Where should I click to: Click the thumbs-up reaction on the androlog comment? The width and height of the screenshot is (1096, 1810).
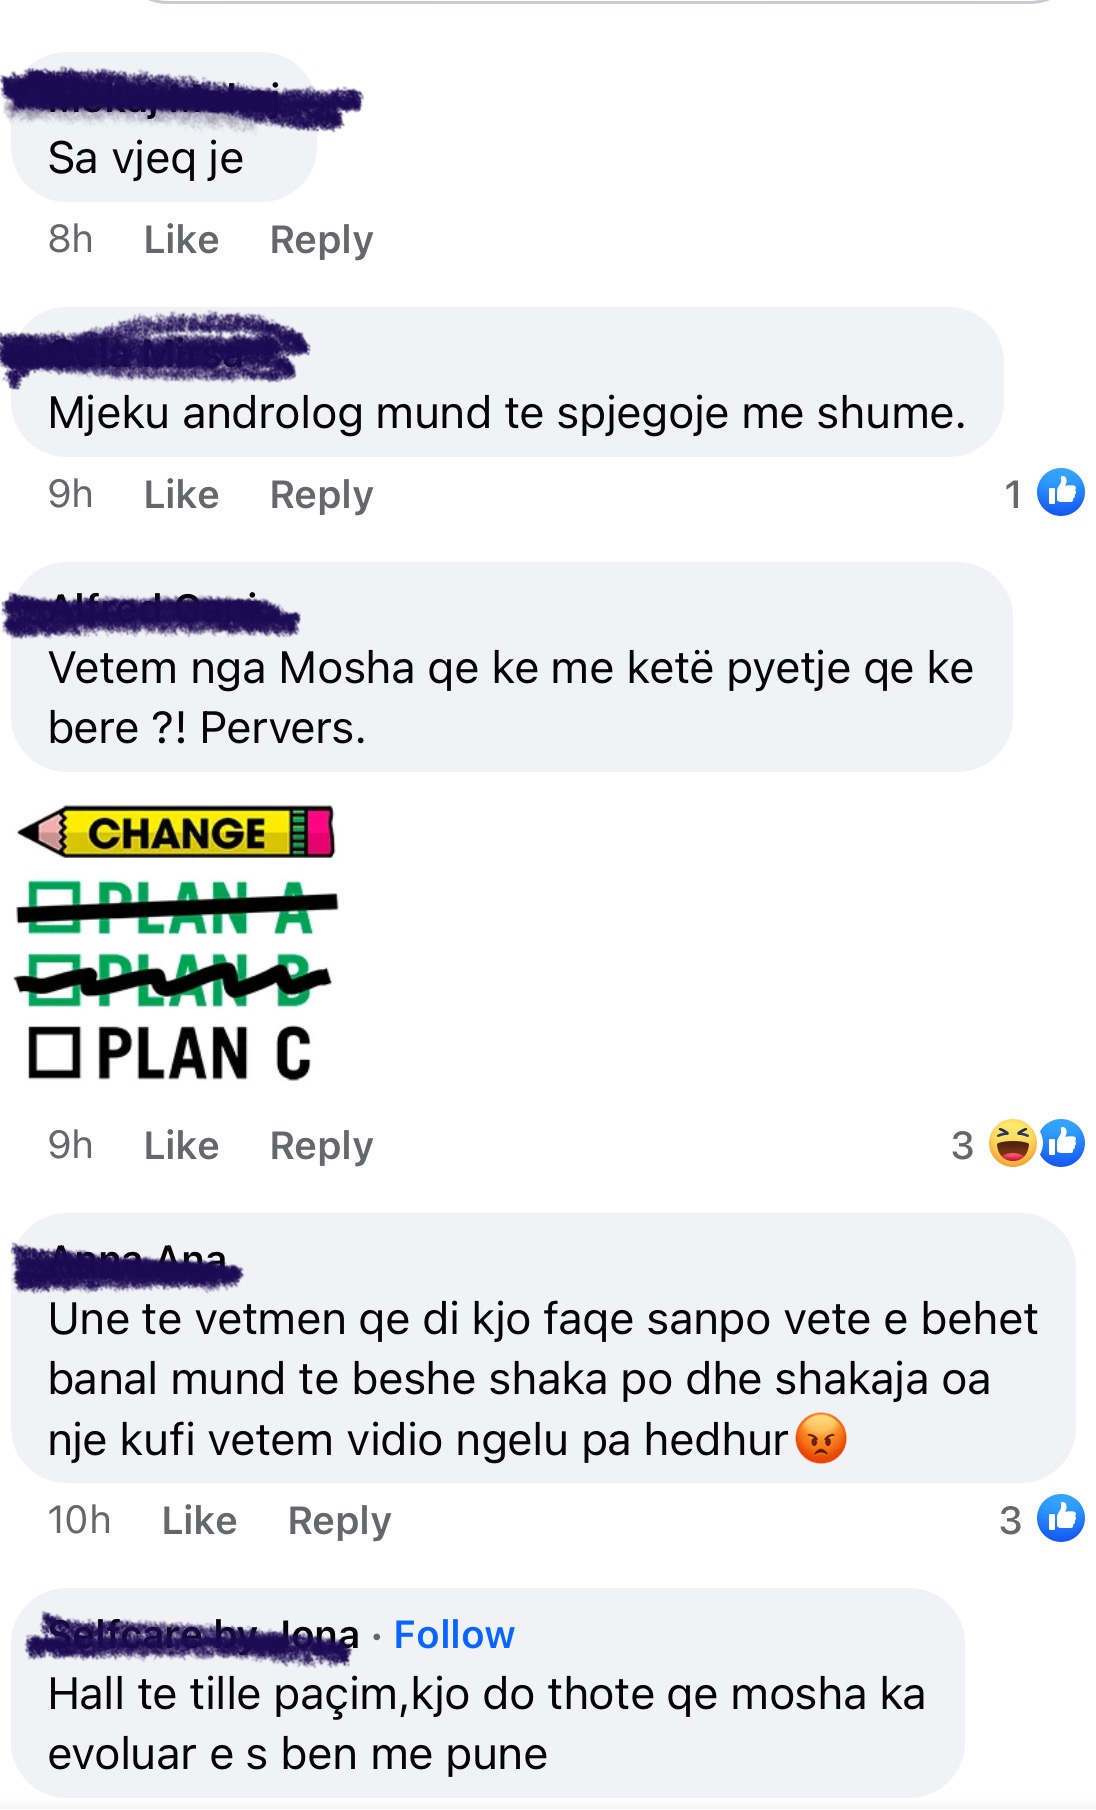click(1060, 492)
